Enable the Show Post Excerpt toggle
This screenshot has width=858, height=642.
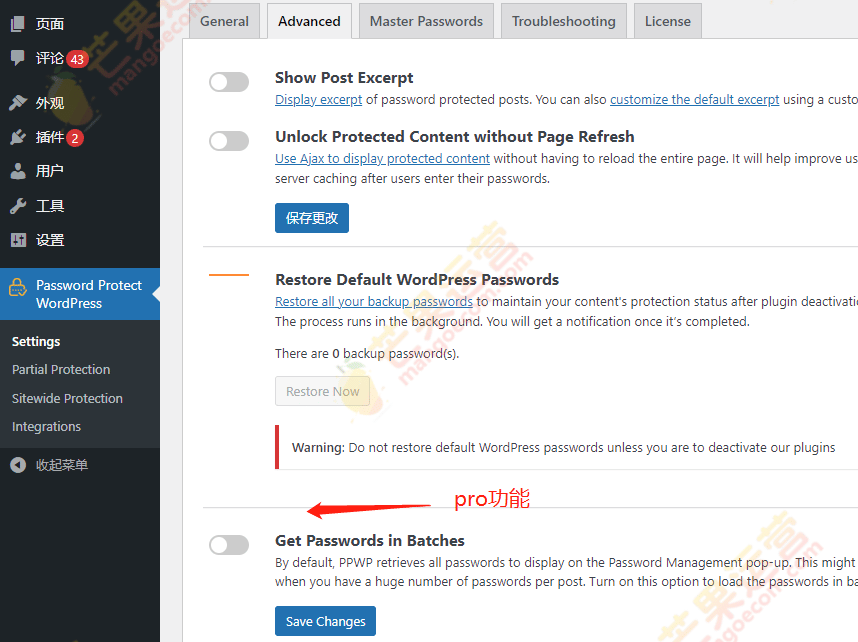click(229, 82)
